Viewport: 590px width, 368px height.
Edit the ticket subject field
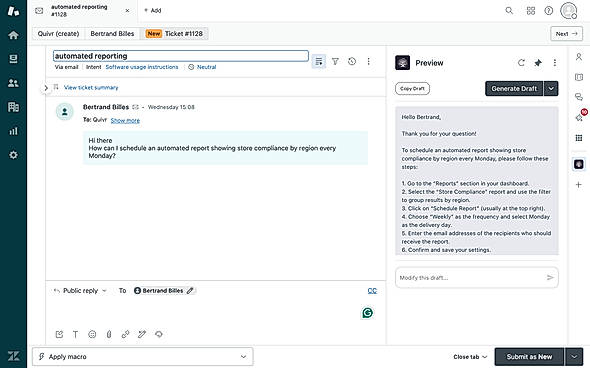tap(181, 56)
